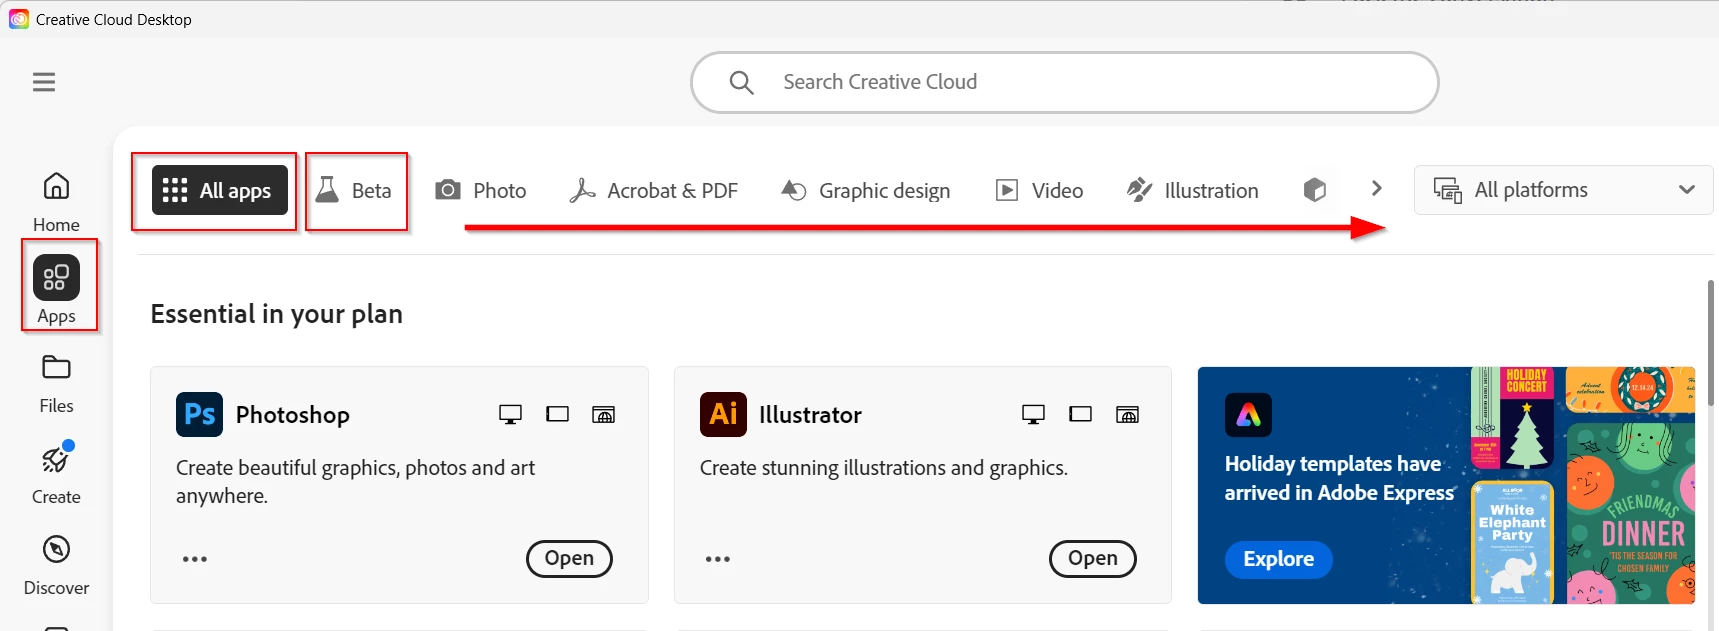Click the Illustrator desktop platform icon
The width and height of the screenshot is (1719, 631).
1033,414
